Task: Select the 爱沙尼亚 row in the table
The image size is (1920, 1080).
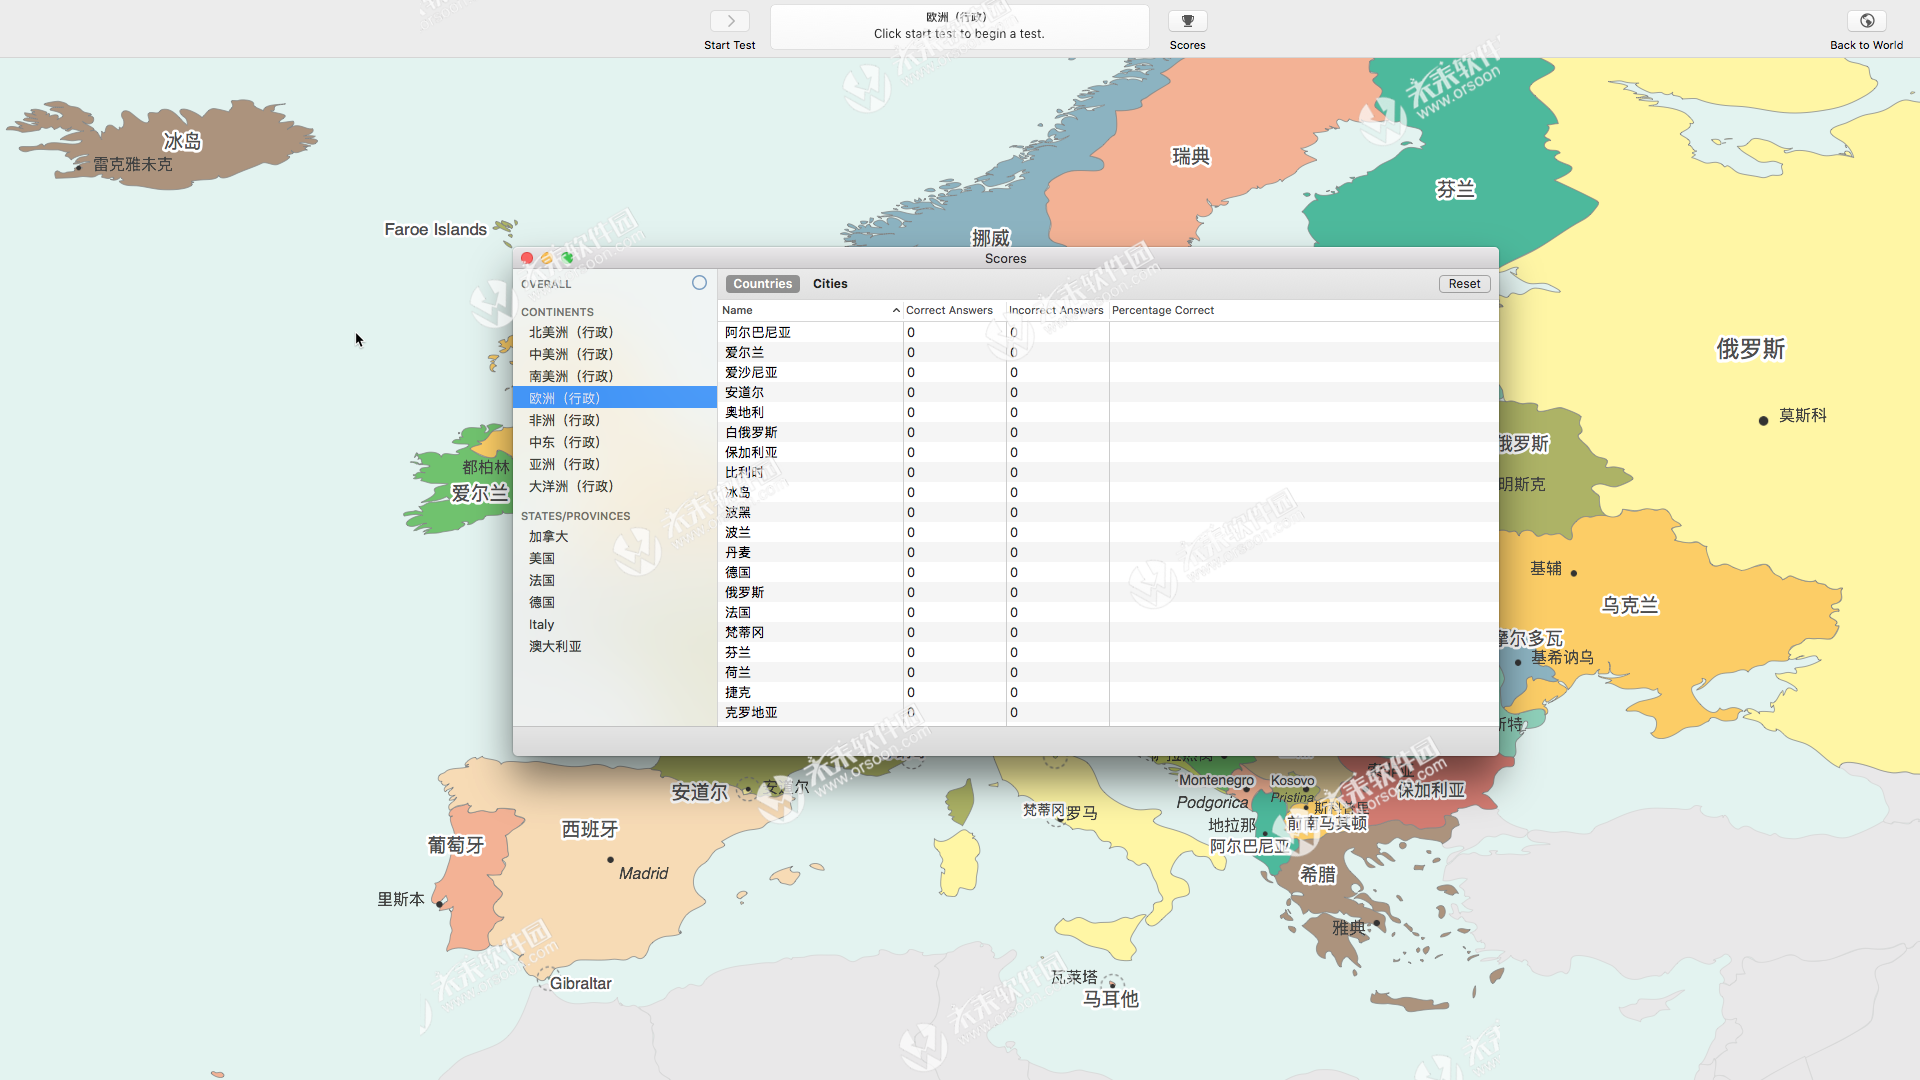Action: pos(1108,372)
